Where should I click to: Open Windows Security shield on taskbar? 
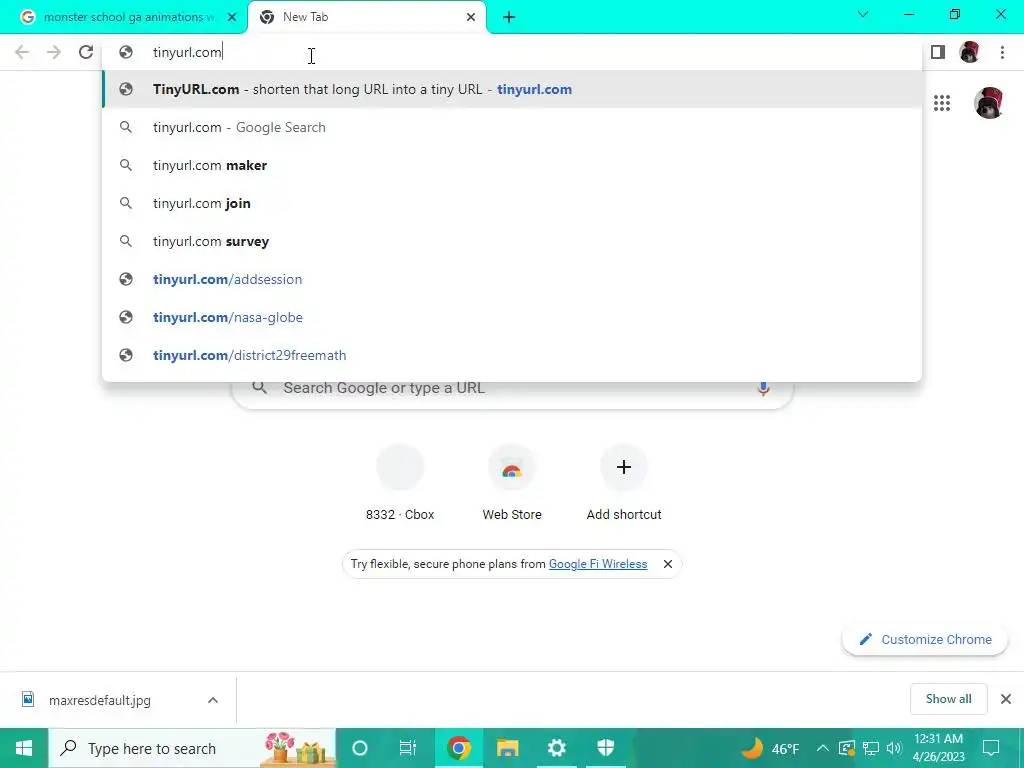606,748
